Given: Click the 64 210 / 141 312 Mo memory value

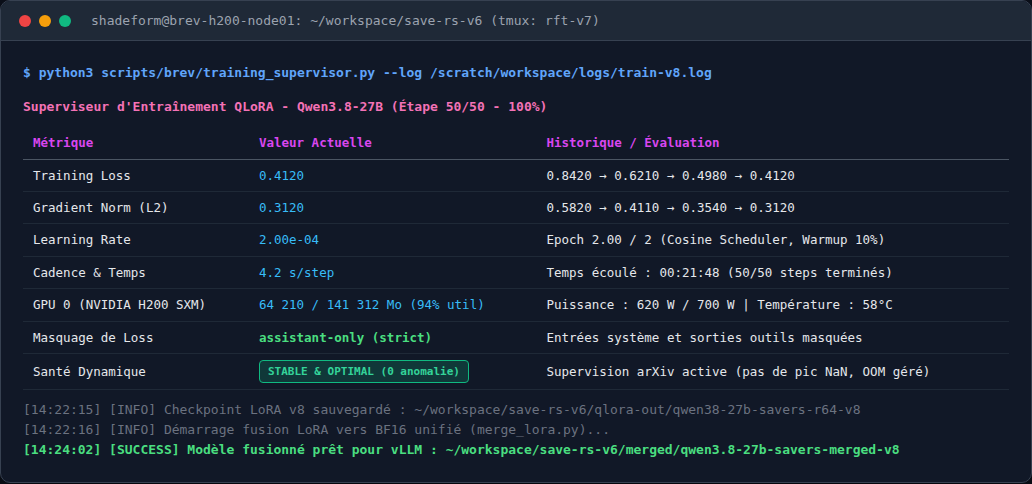Looking at the screenshot, I should [372, 305].
